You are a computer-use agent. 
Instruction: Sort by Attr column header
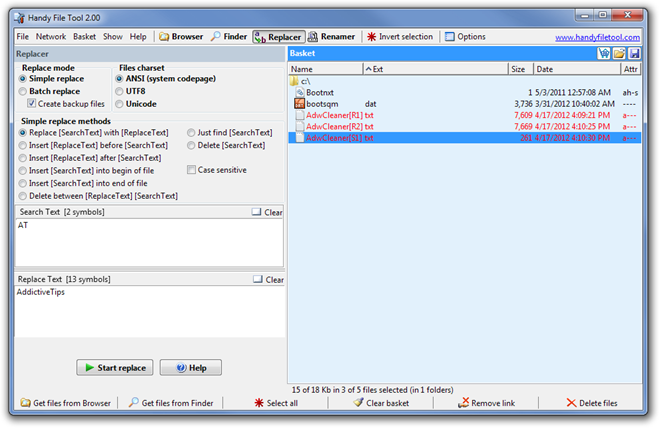tap(631, 69)
